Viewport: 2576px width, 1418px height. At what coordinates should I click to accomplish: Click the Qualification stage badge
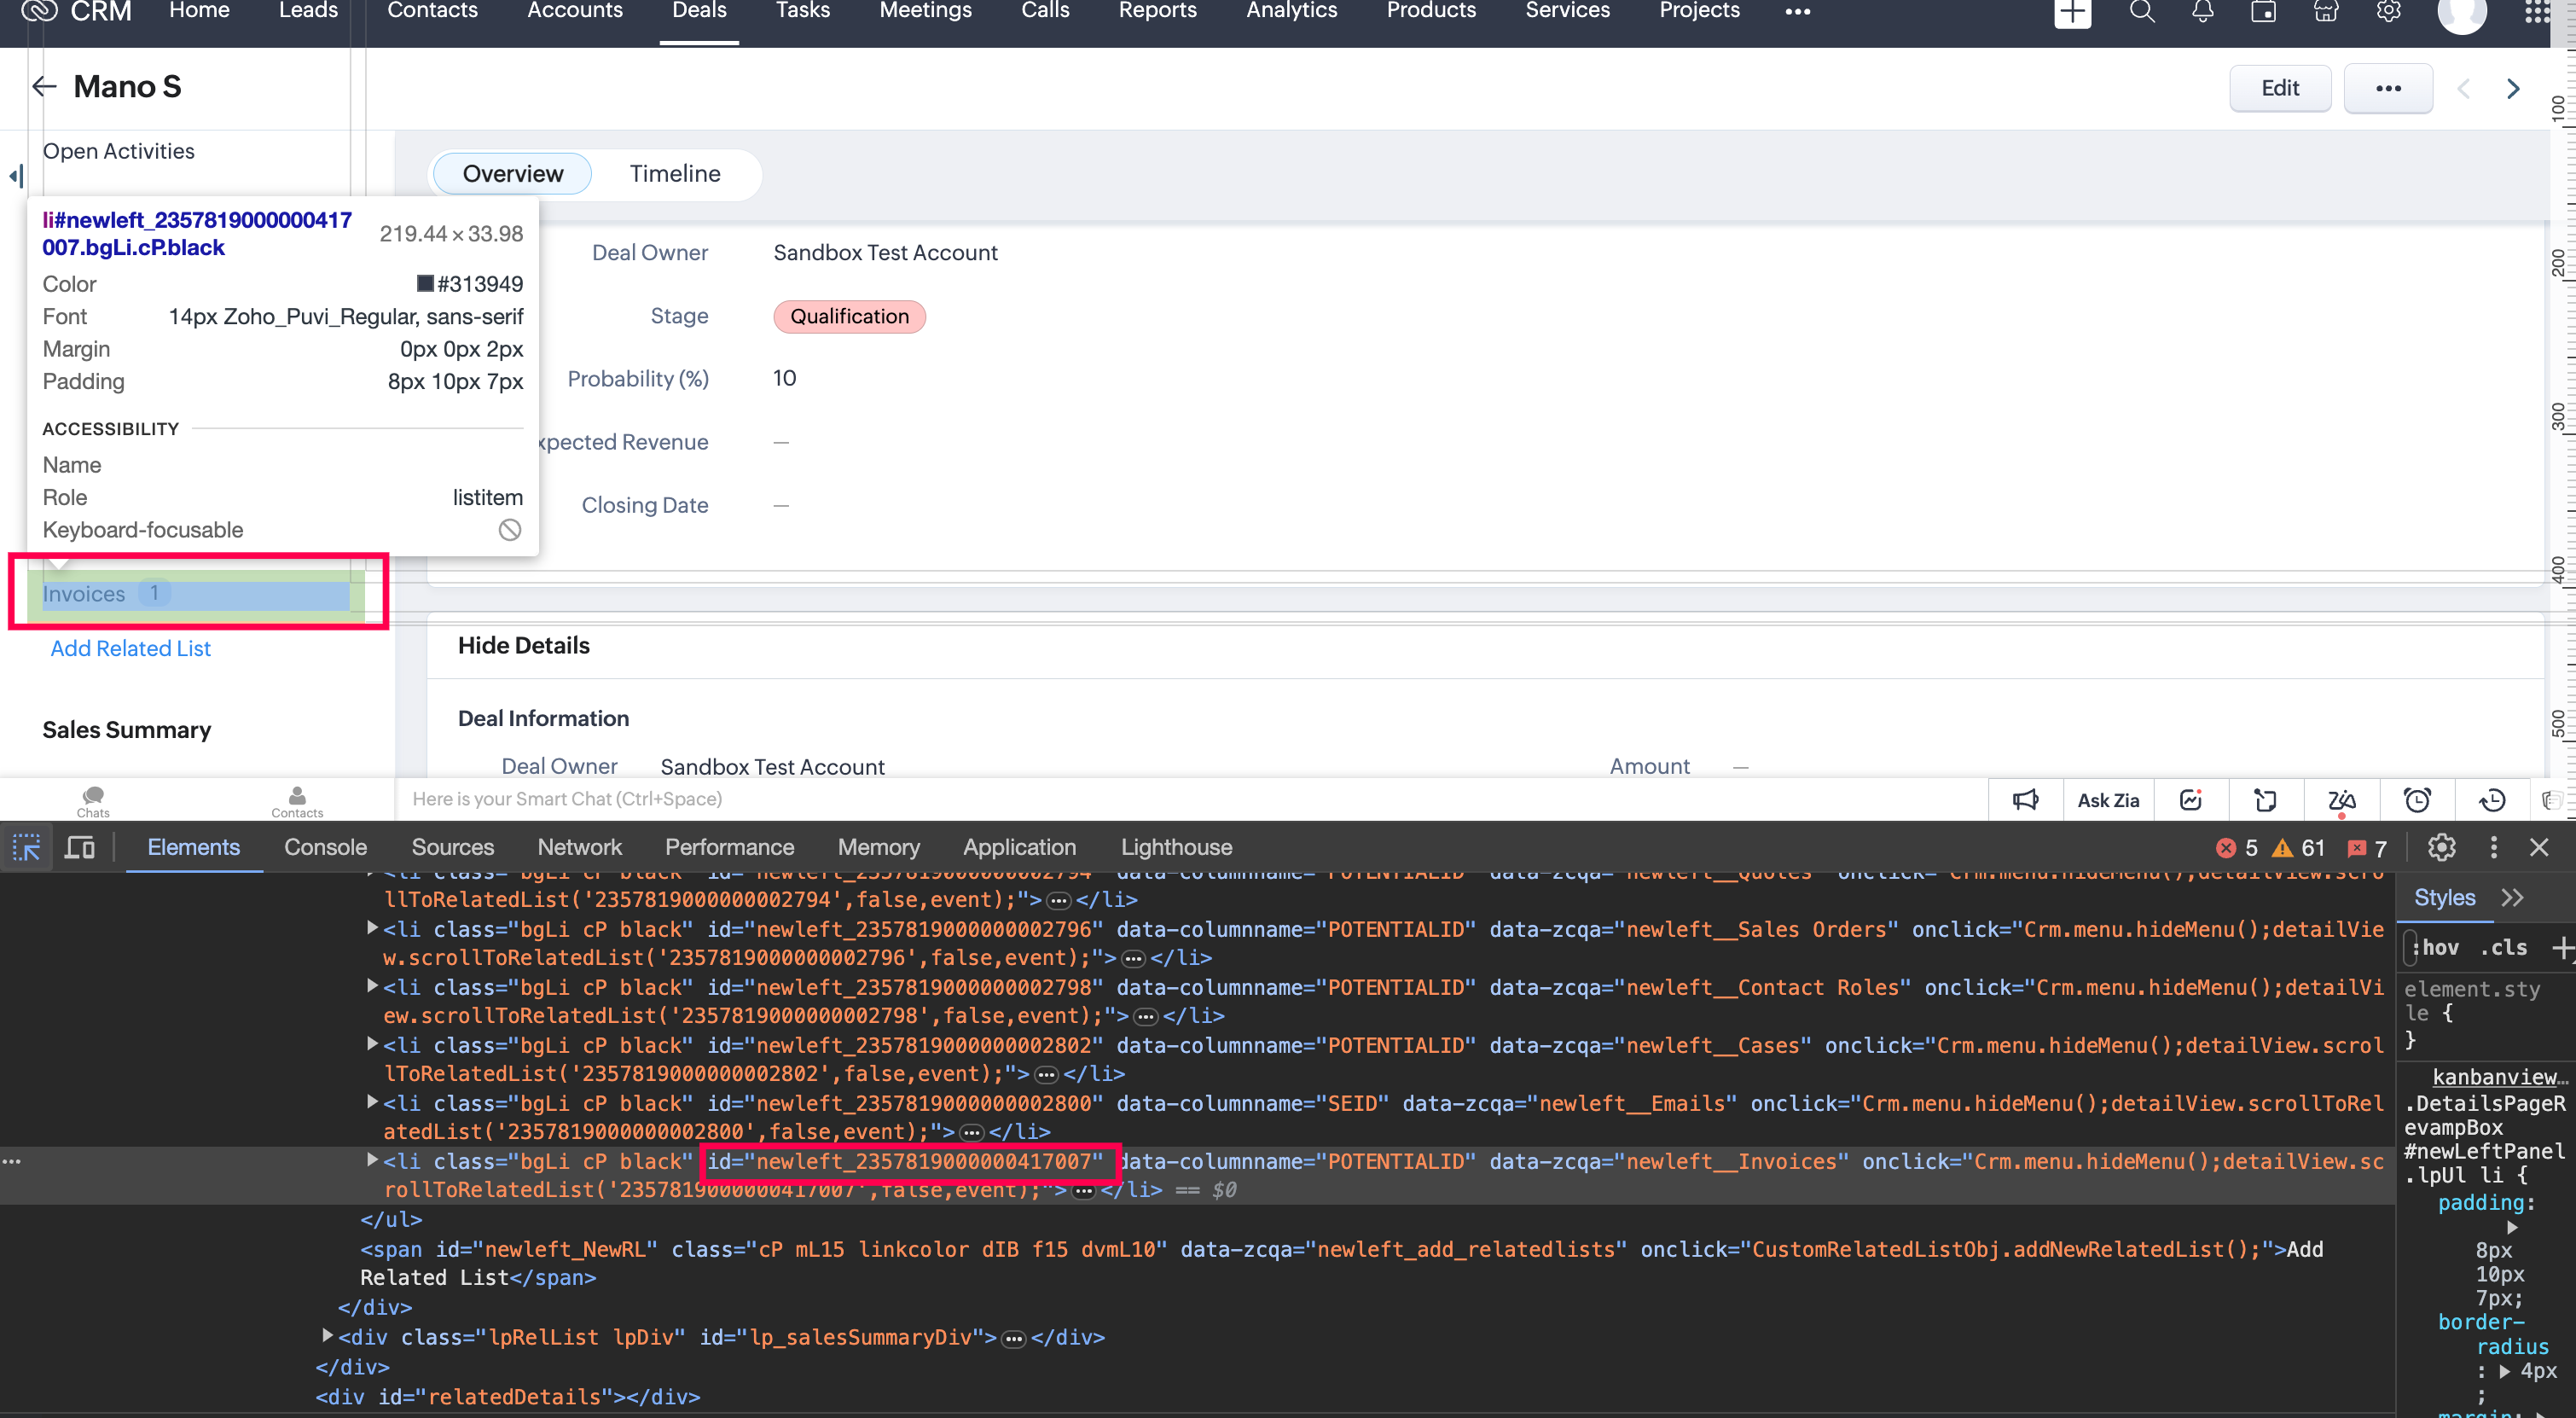849,317
